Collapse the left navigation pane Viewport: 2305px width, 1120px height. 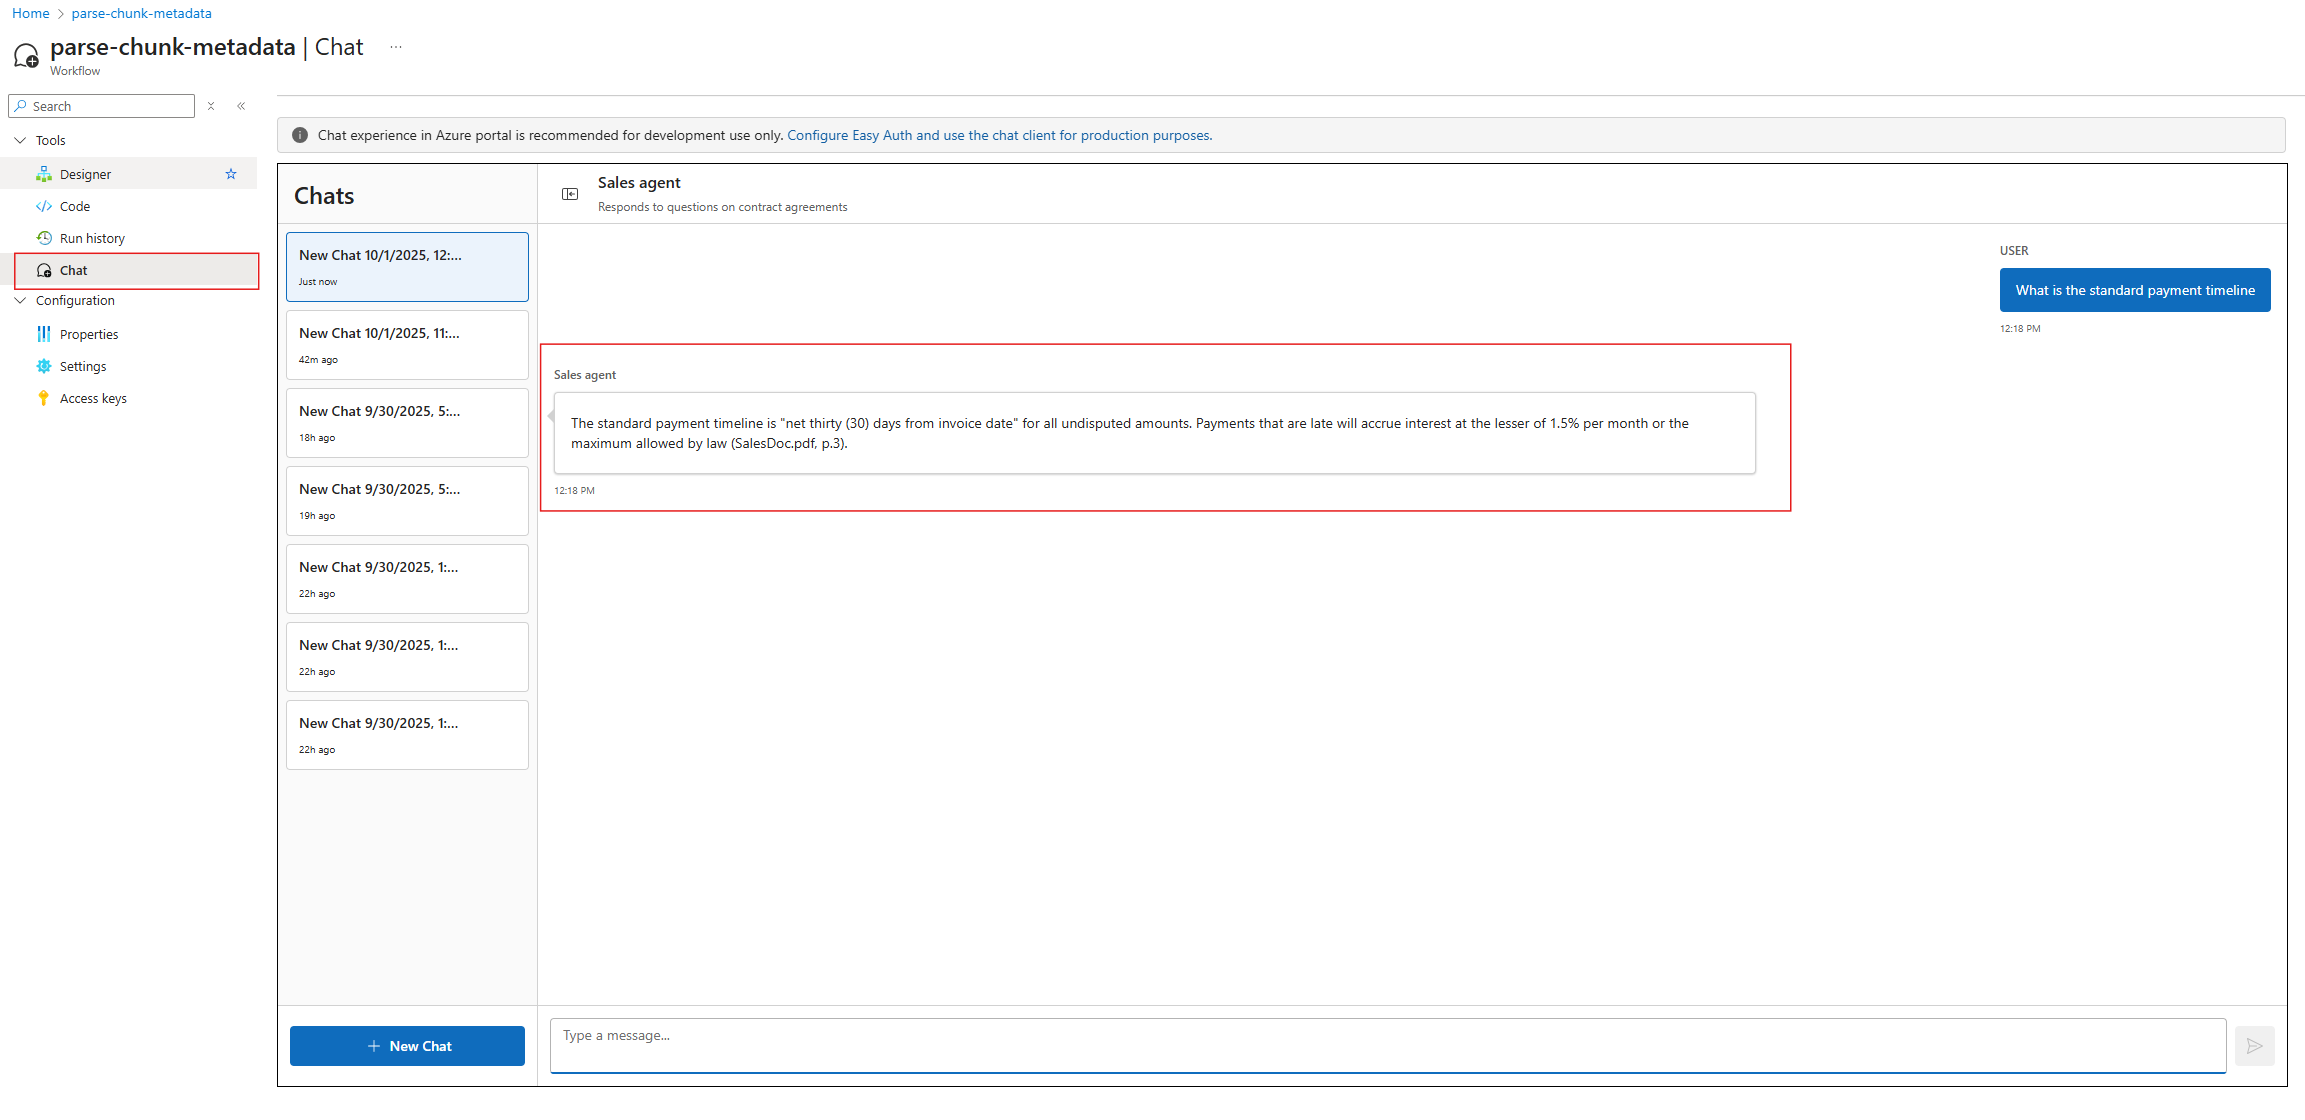tap(241, 106)
